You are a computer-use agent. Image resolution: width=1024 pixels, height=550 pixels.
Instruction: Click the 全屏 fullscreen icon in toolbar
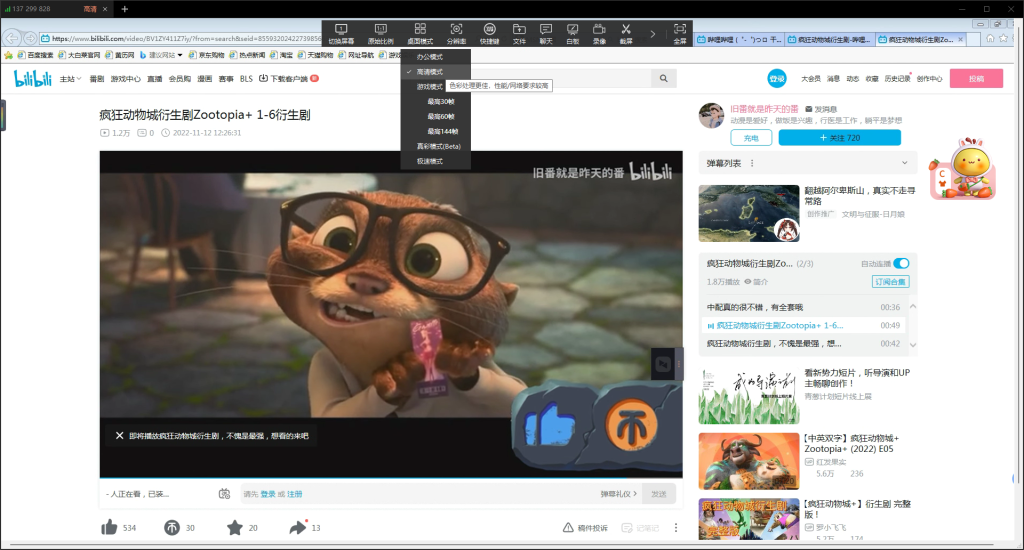coord(680,32)
